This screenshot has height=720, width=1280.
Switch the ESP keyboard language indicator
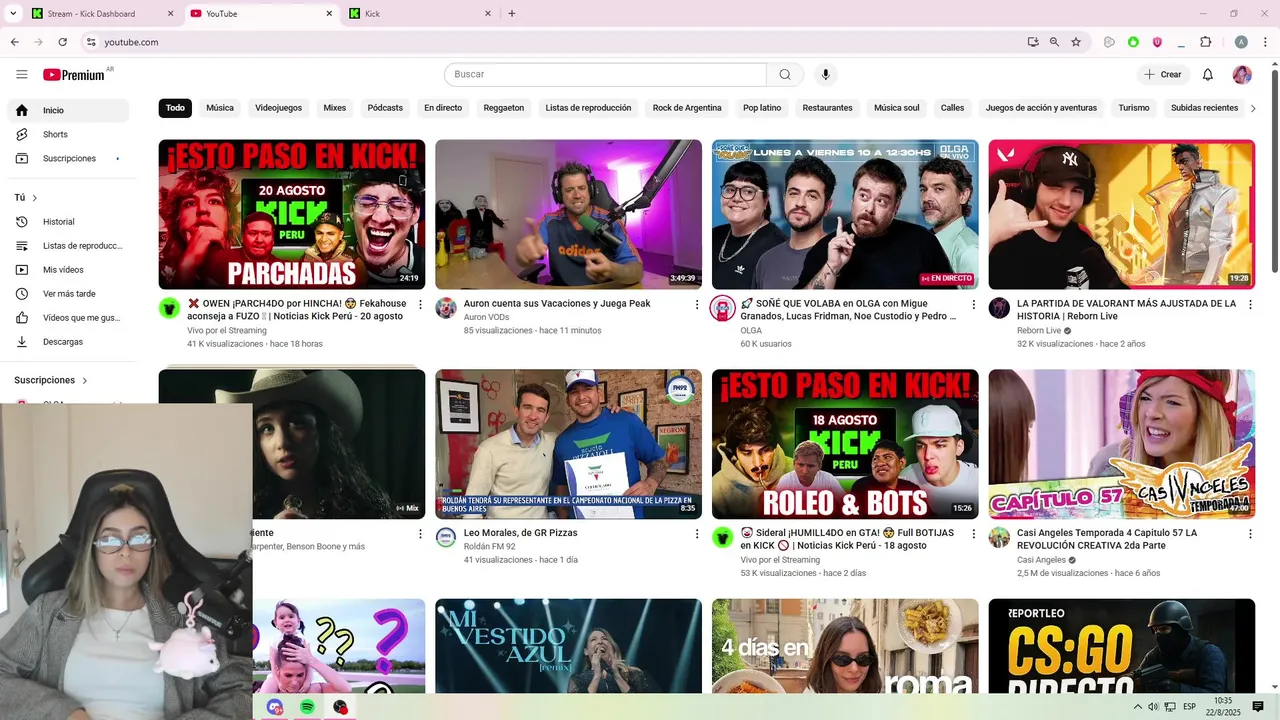coord(1189,707)
